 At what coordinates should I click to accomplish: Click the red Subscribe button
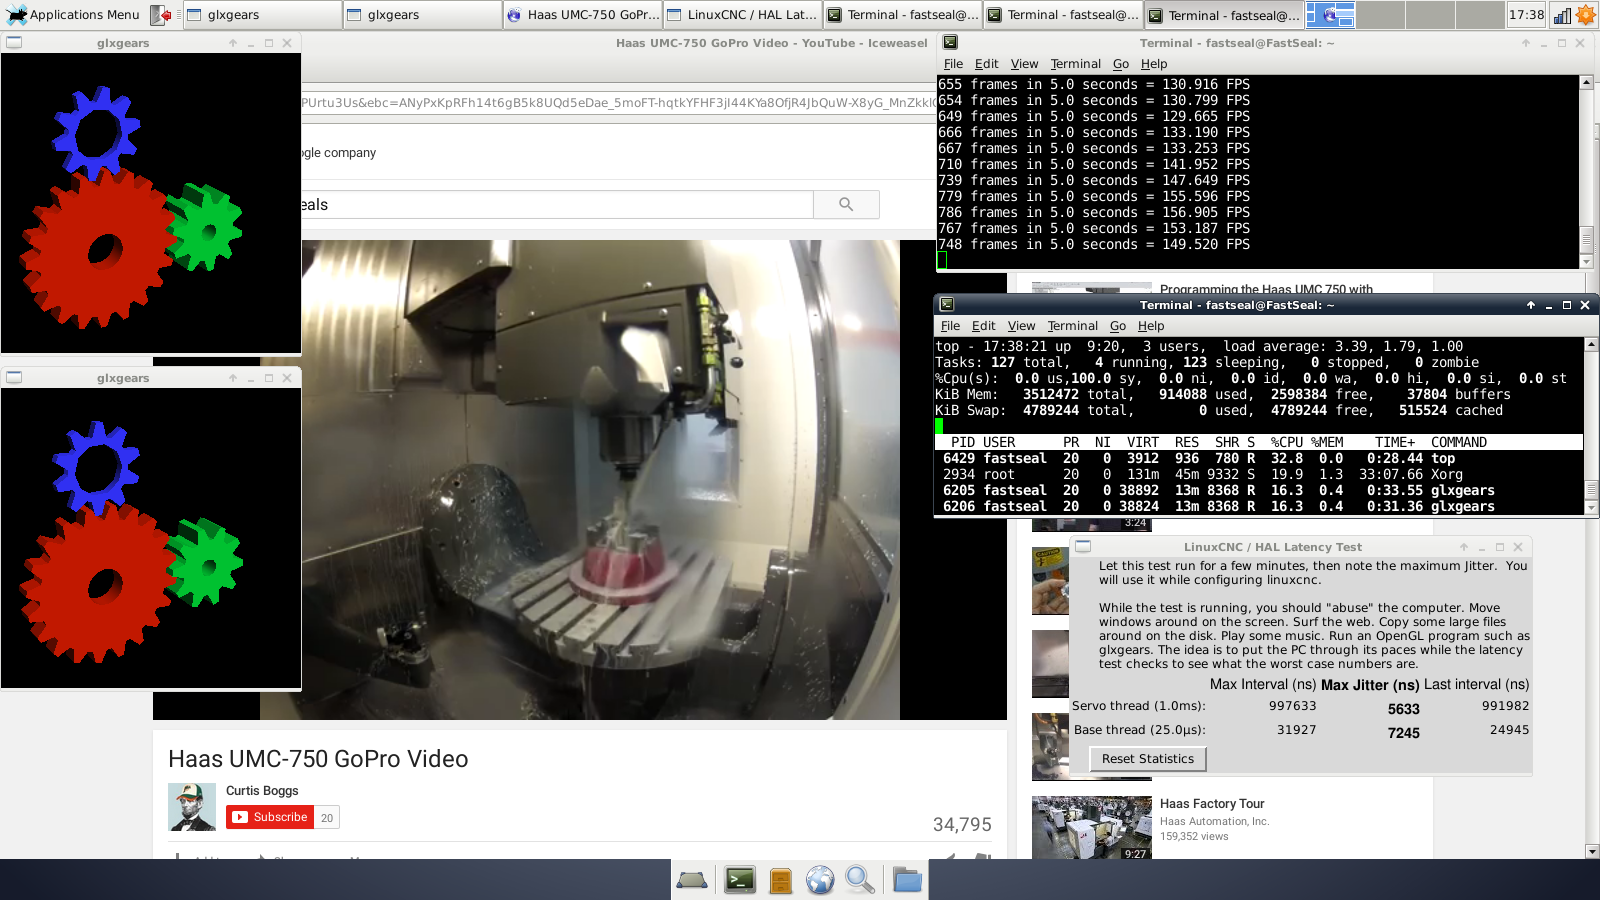tap(270, 817)
